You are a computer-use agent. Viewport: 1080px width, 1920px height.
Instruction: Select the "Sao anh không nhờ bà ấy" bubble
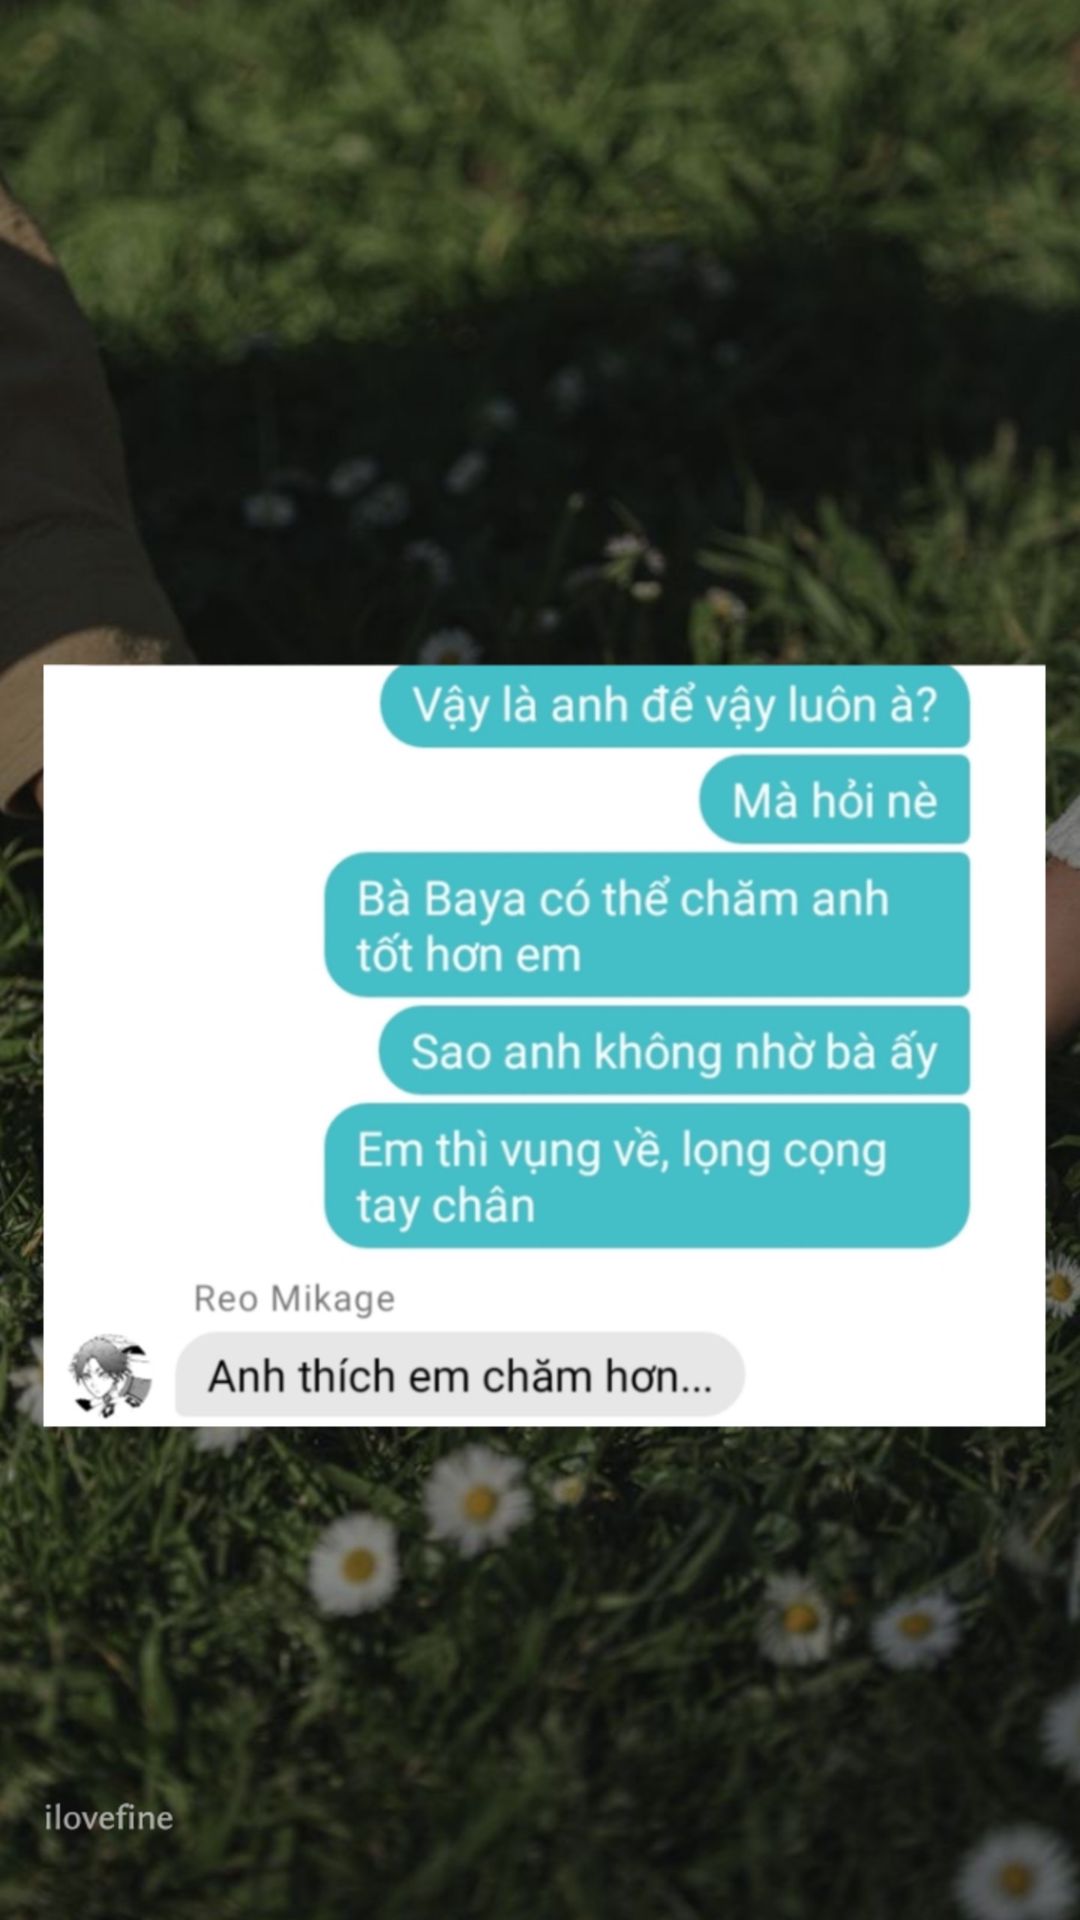pyautogui.click(x=674, y=1051)
